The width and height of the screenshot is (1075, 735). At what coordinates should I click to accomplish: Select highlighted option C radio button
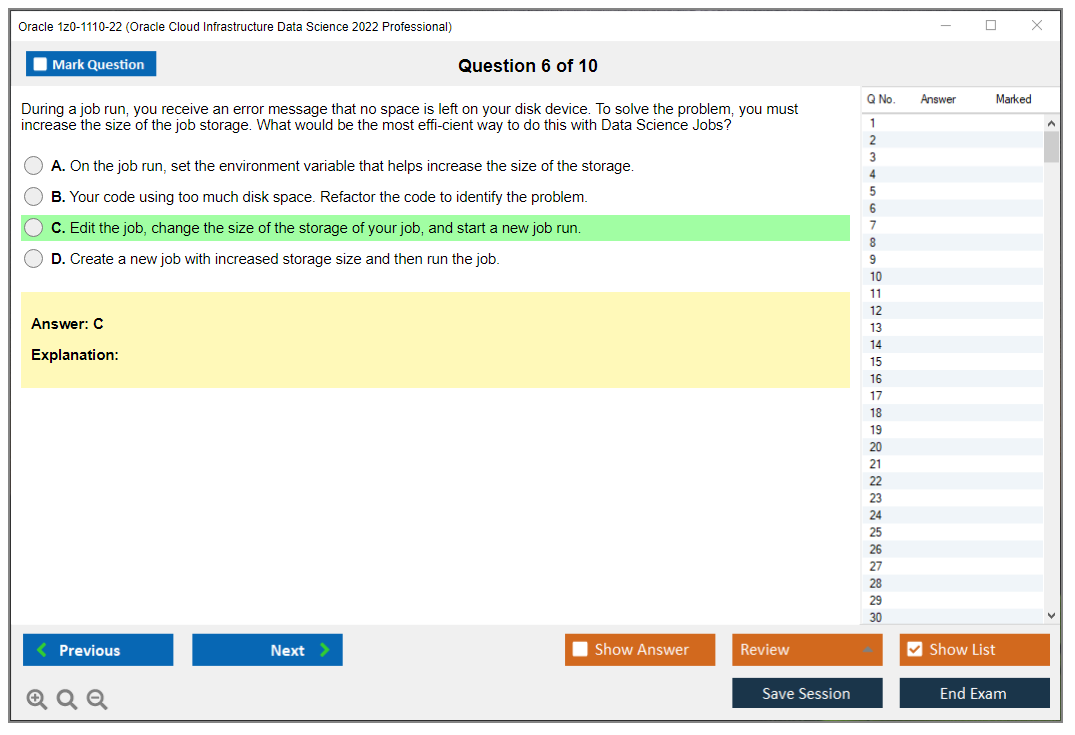34,228
